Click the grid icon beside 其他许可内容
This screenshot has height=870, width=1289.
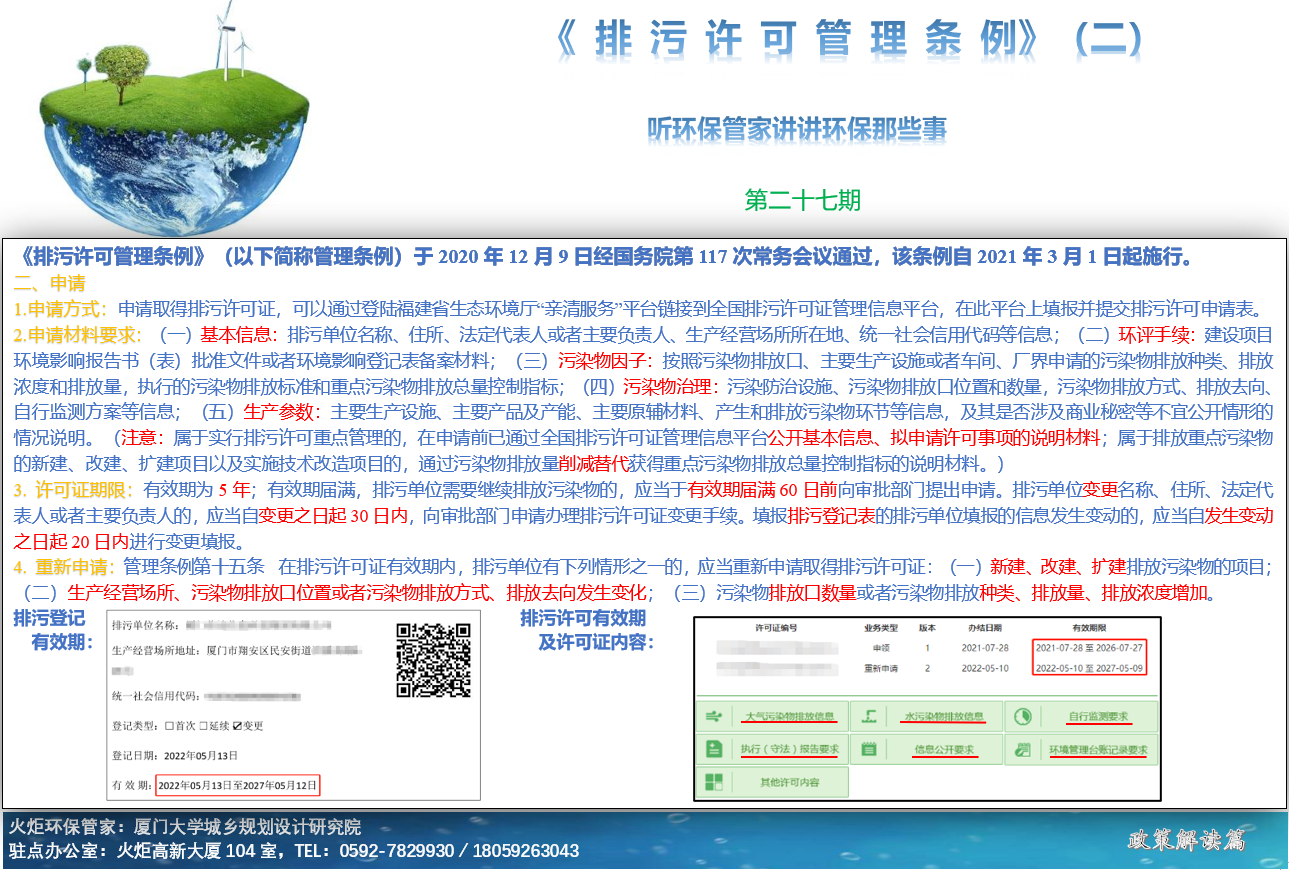pos(714,782)
